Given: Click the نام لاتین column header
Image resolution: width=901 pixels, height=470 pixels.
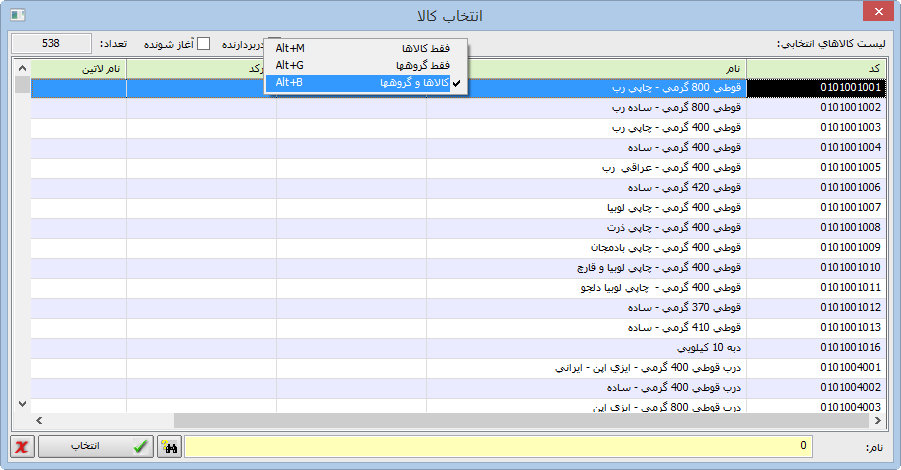Looking at the screenshot, I should pos(79,69).
